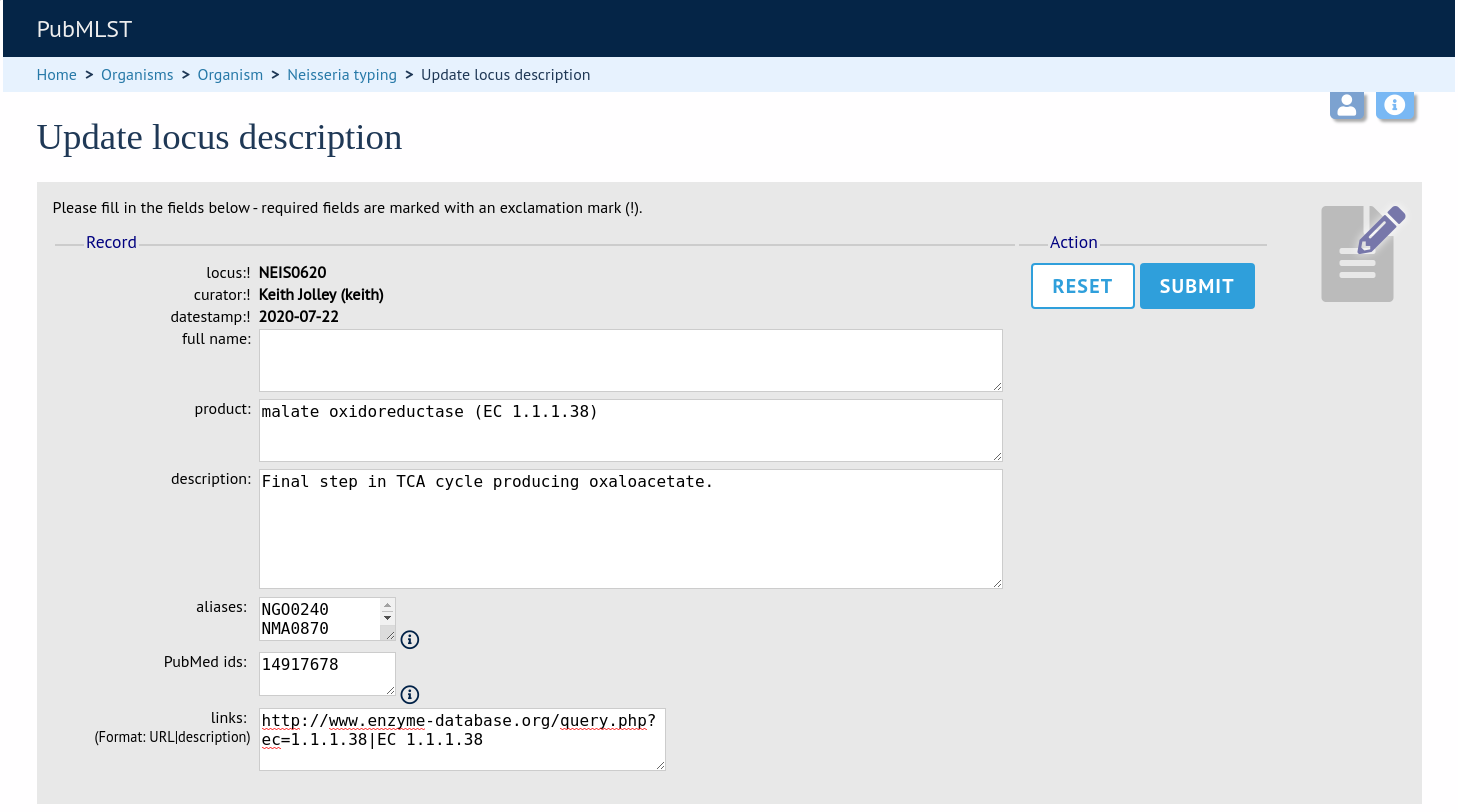Image resolution: width=1458 pixels, height=812 pixels.
Task: Submit the locus description form
Action: coord(1197,286)
